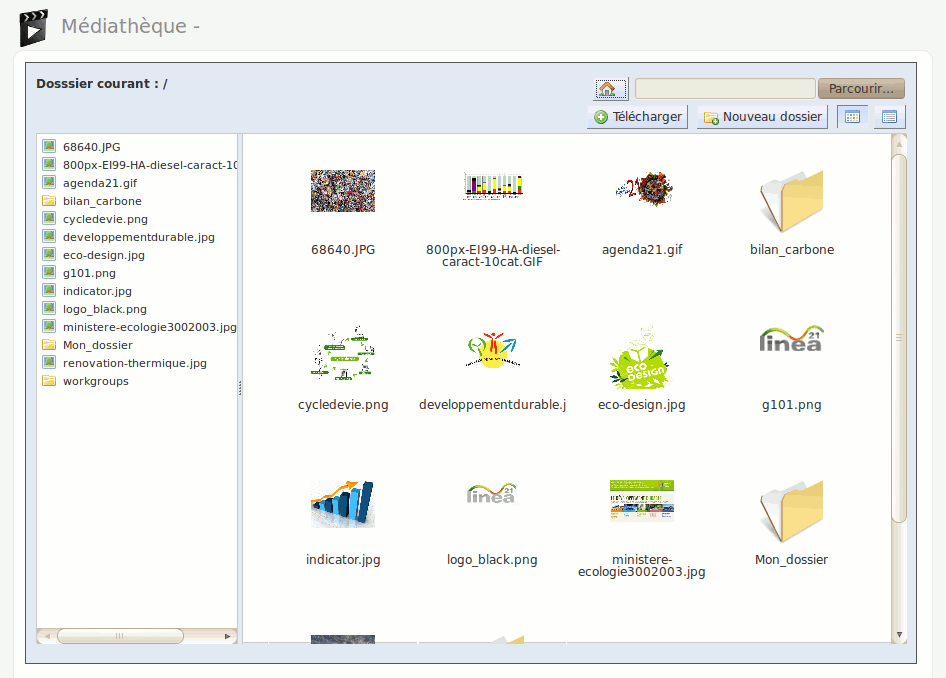This screenshot has width=946, height=678.
Task: Switch to thumbnail grid view
Action: point(852,116)
